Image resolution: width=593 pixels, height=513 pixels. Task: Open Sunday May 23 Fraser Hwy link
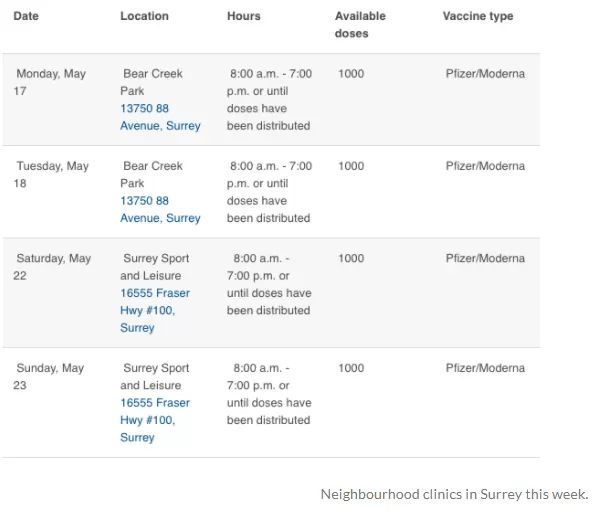pos(155,420)
